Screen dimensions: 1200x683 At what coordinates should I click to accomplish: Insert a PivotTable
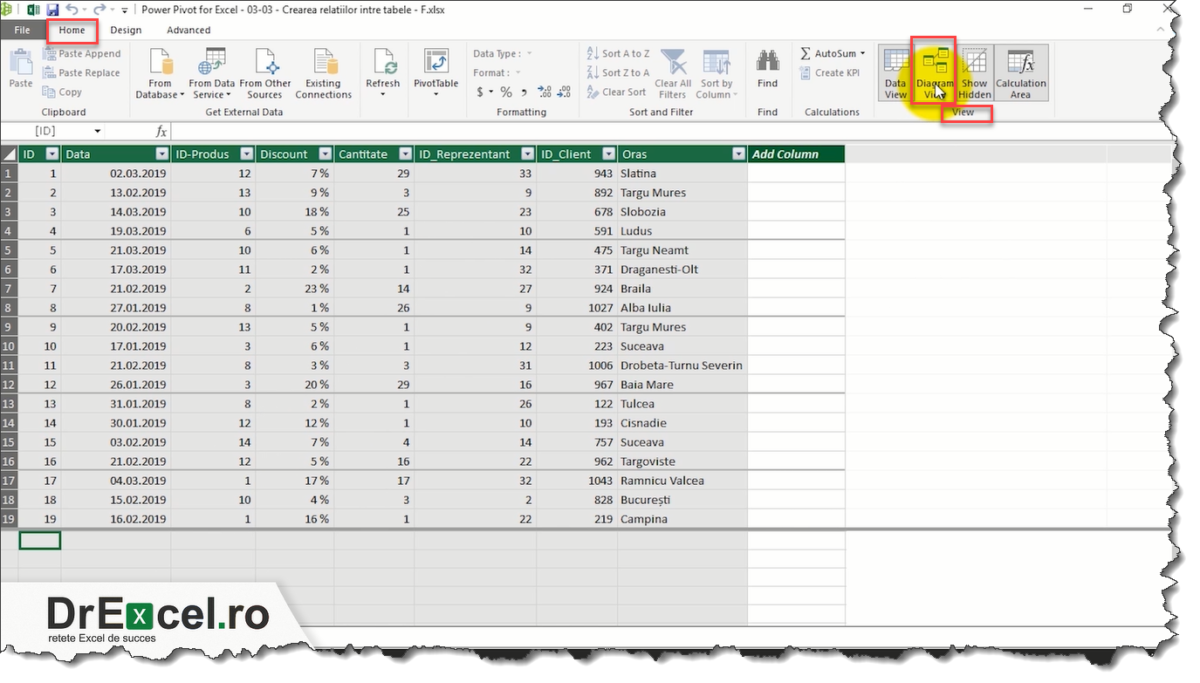(436, 70)
